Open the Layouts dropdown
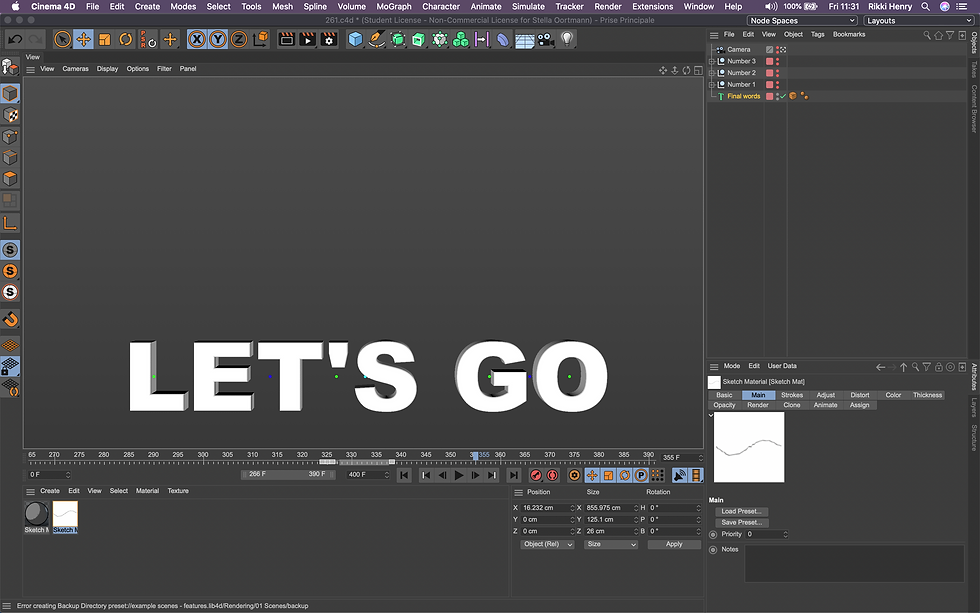Image resolution: width=980 pixels, height=613 pixels. click(919, 21)
